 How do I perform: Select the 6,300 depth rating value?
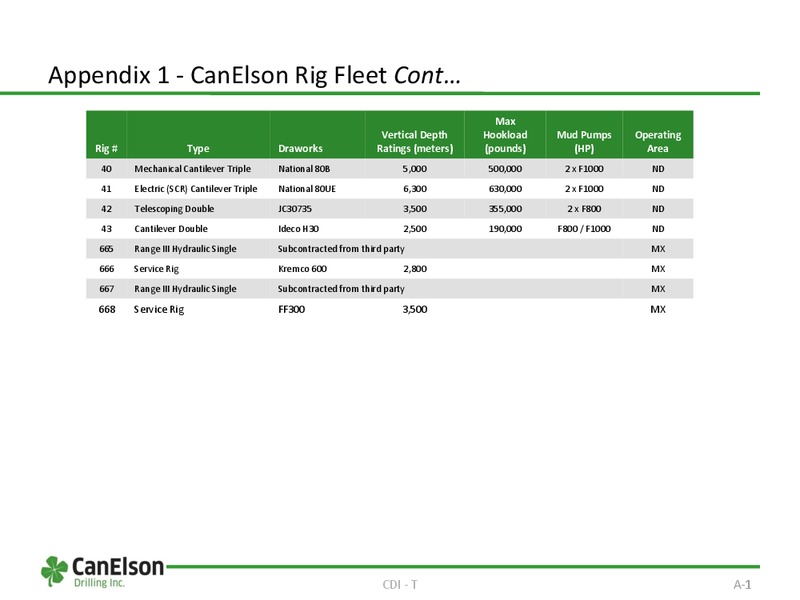pos(415,189)
